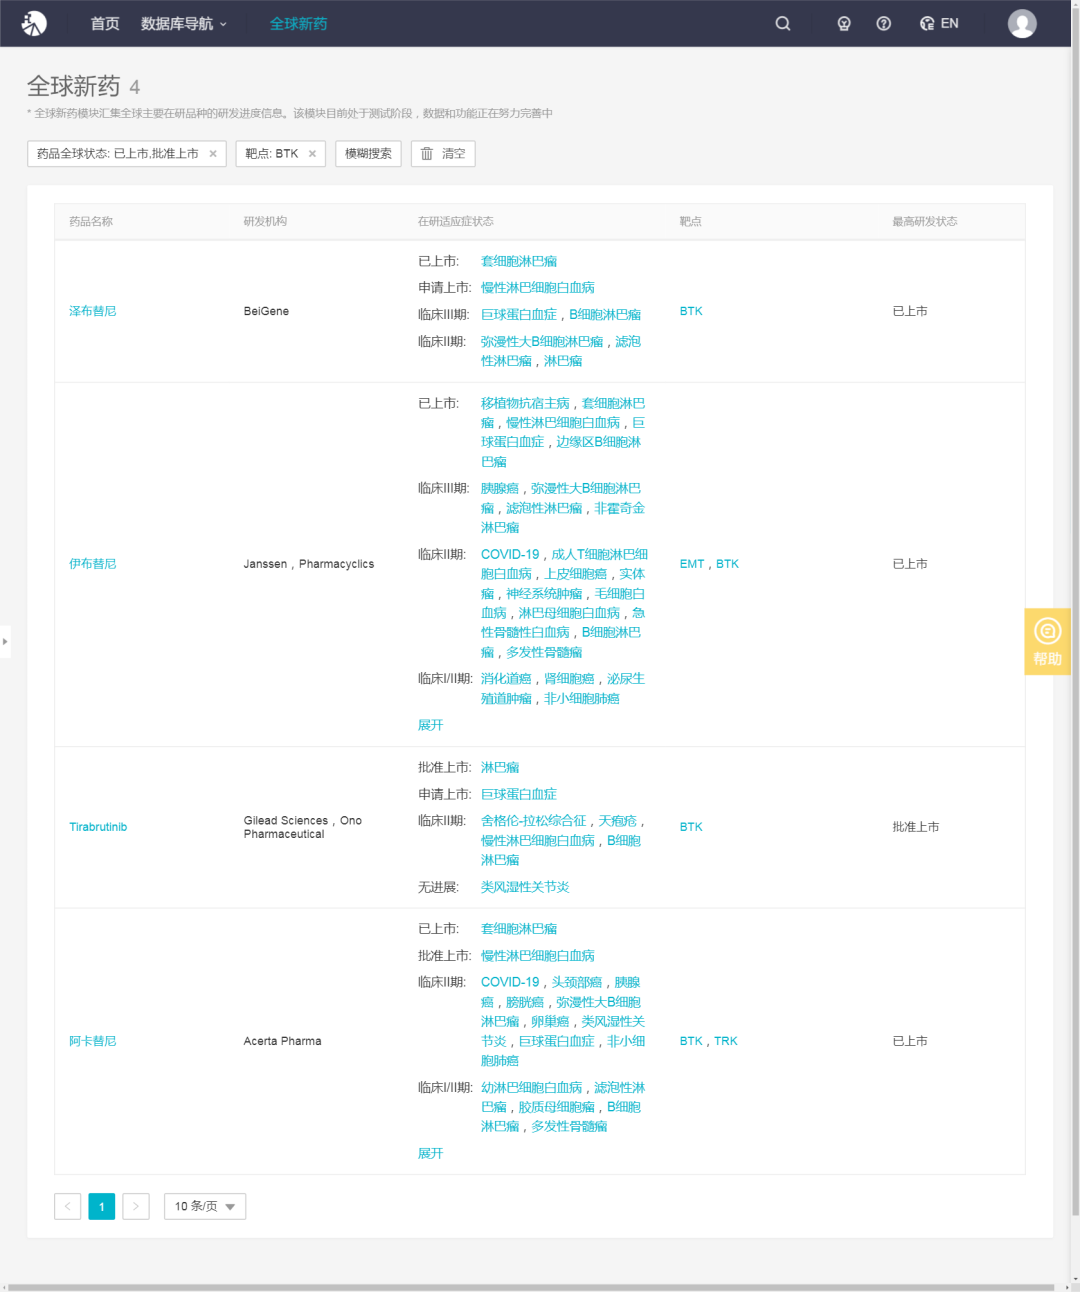Click the EMT target link
Image resolution: width=1080 pixels, height=1292 pixels.
692,564
